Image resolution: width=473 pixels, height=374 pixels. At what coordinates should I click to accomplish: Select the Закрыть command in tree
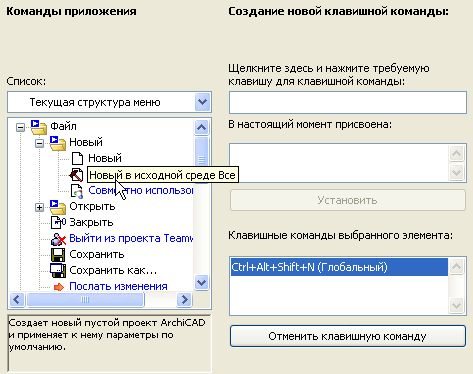click(x=91, y=222)
